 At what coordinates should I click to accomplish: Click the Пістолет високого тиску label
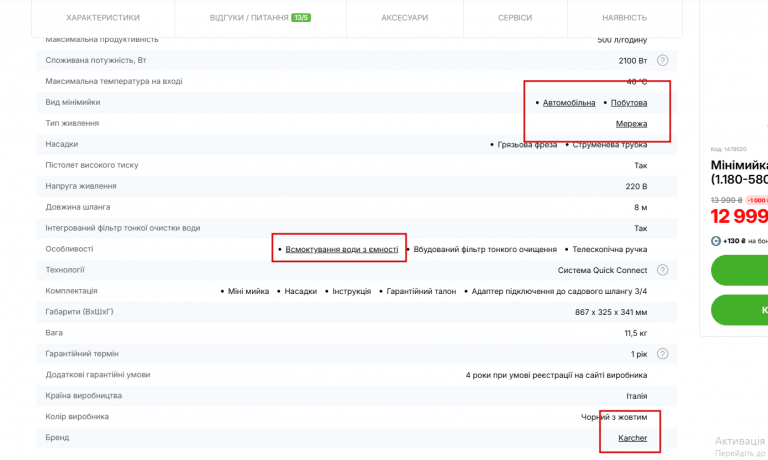tap(92, 165)
